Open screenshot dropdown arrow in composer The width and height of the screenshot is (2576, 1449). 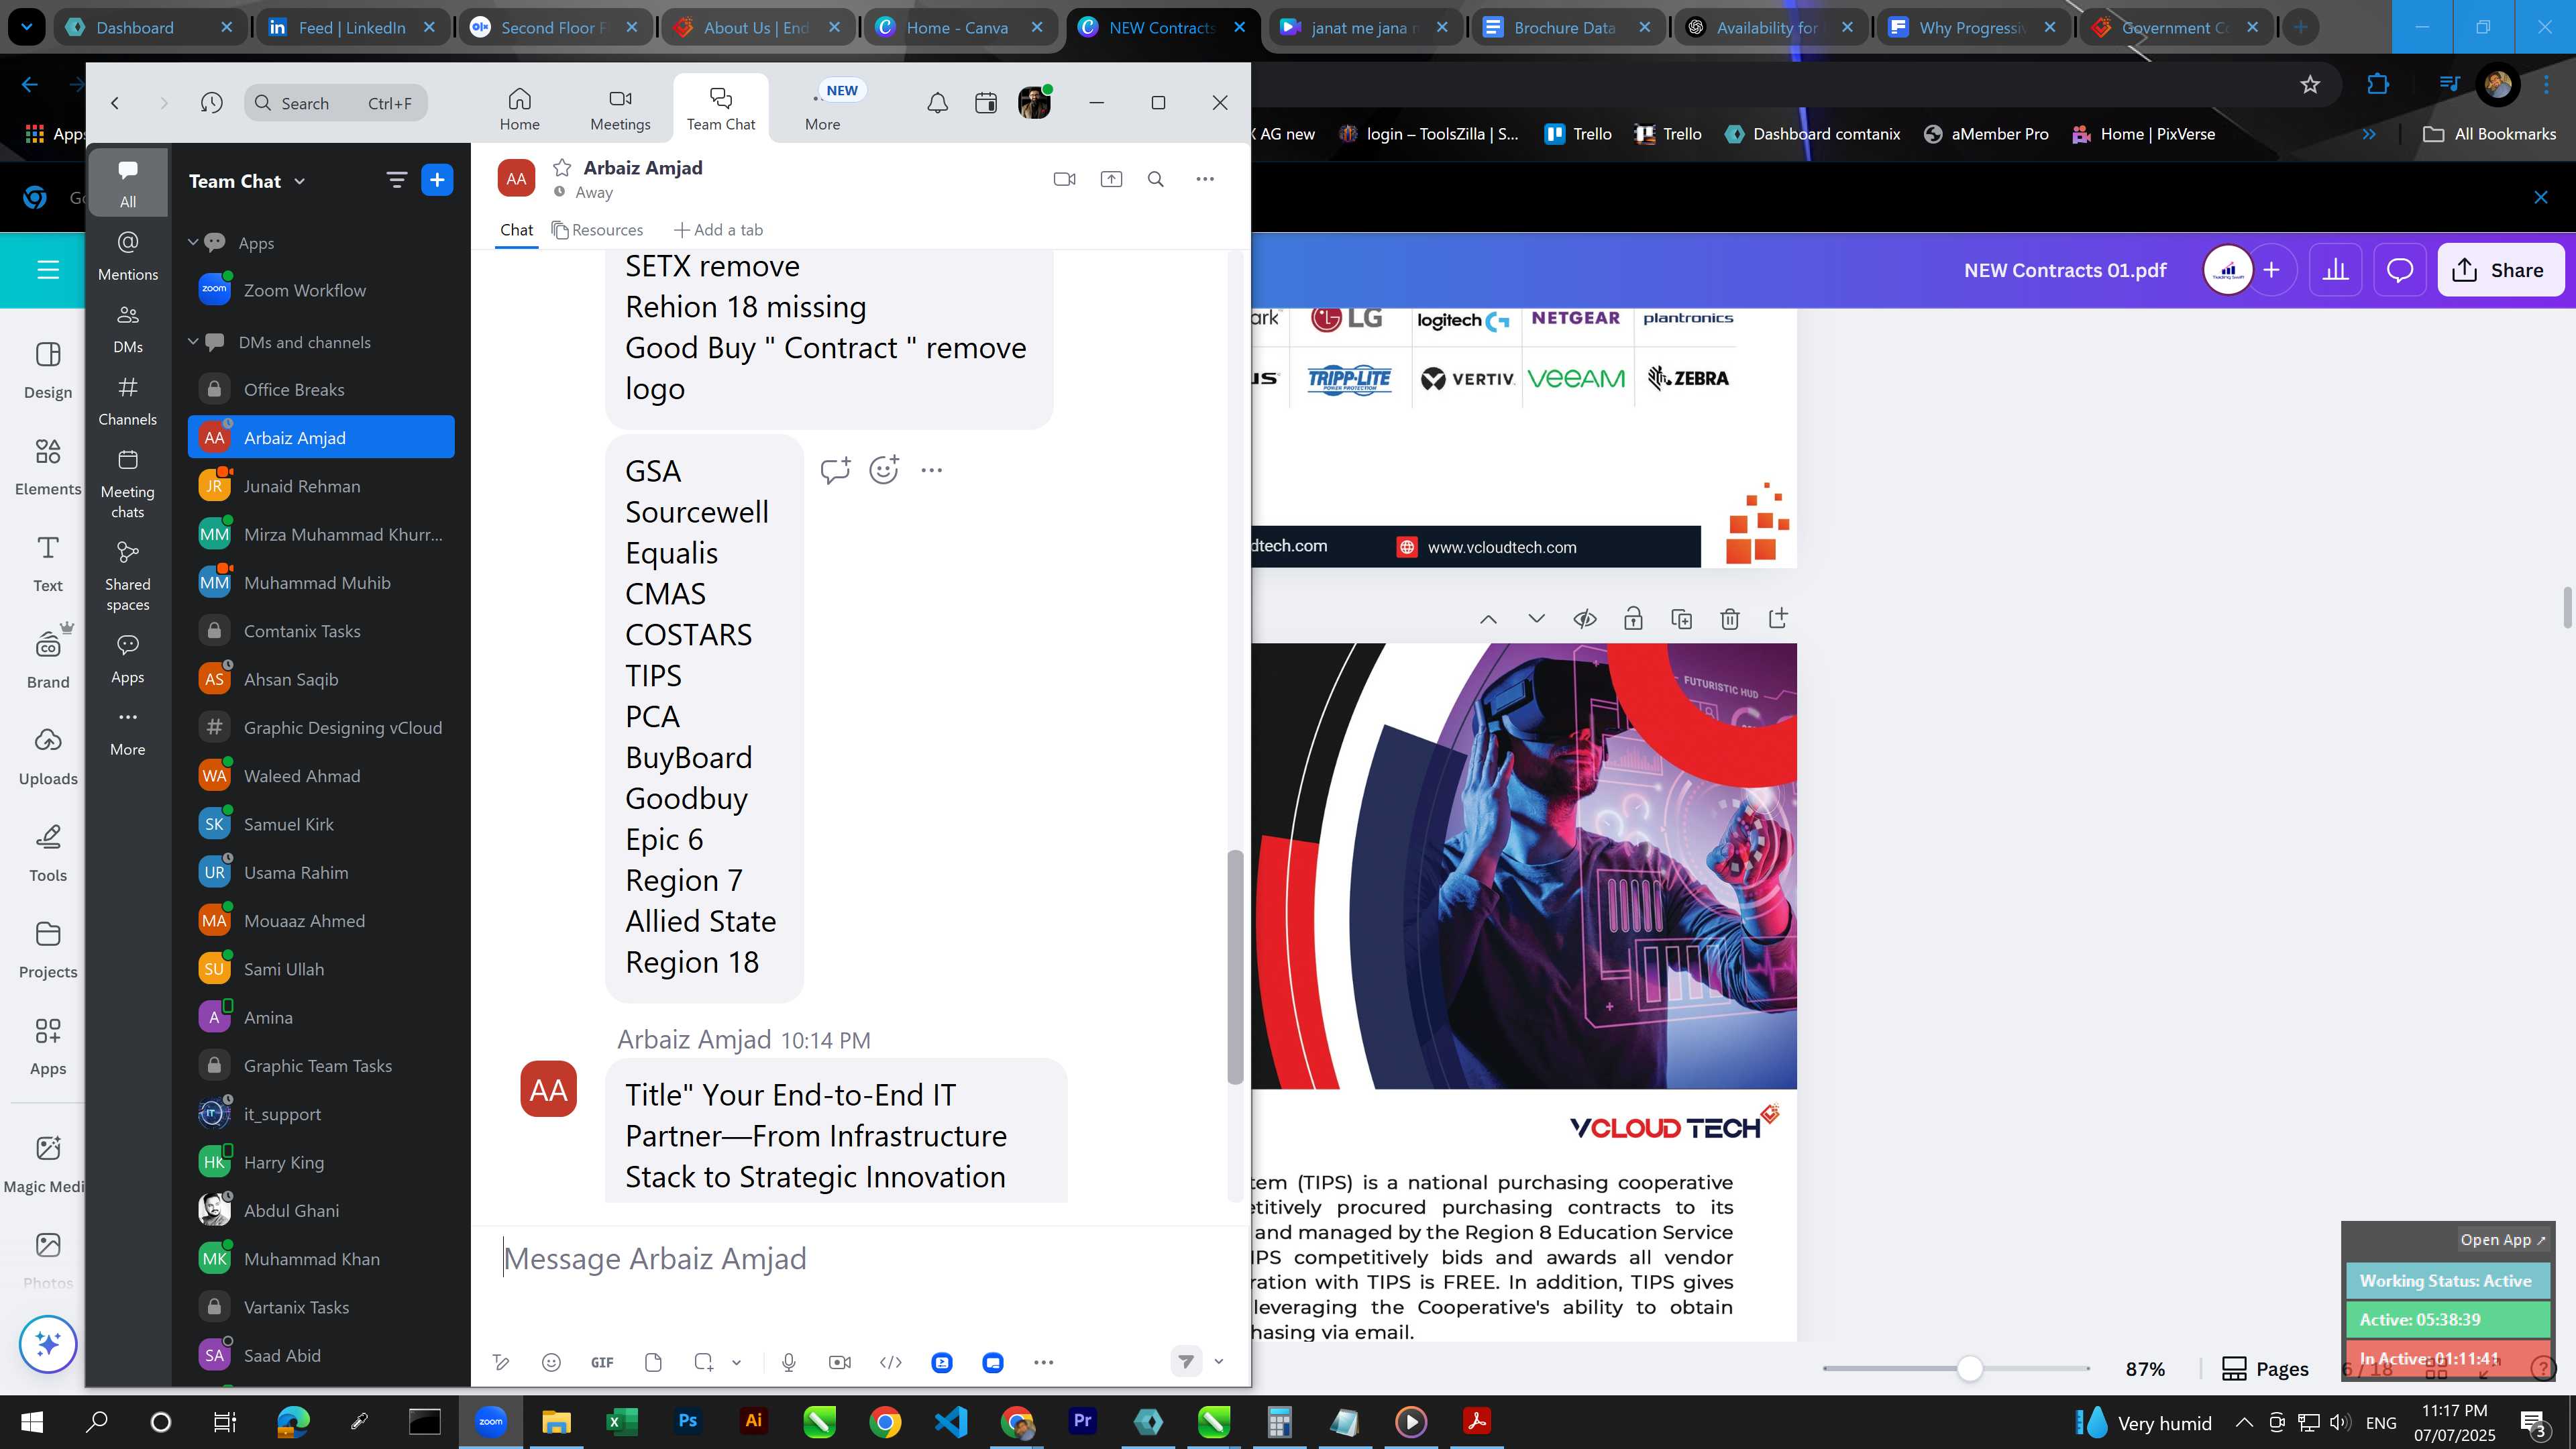(x=736, y=1363)
